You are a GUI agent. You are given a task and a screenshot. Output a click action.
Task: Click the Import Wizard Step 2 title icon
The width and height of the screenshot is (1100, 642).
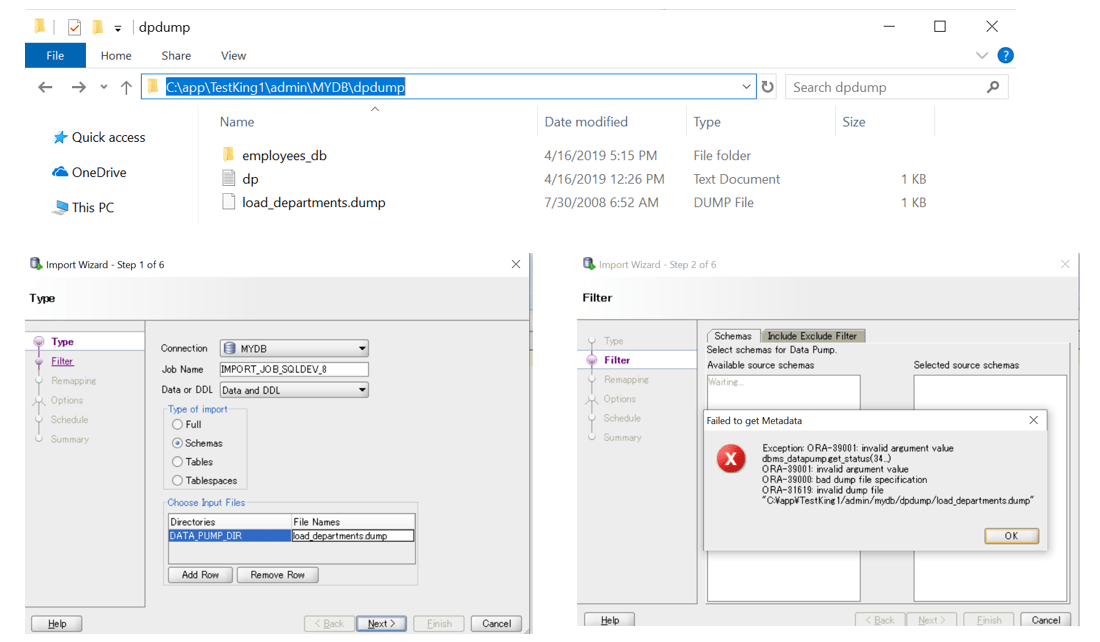[x=589, y=265]
